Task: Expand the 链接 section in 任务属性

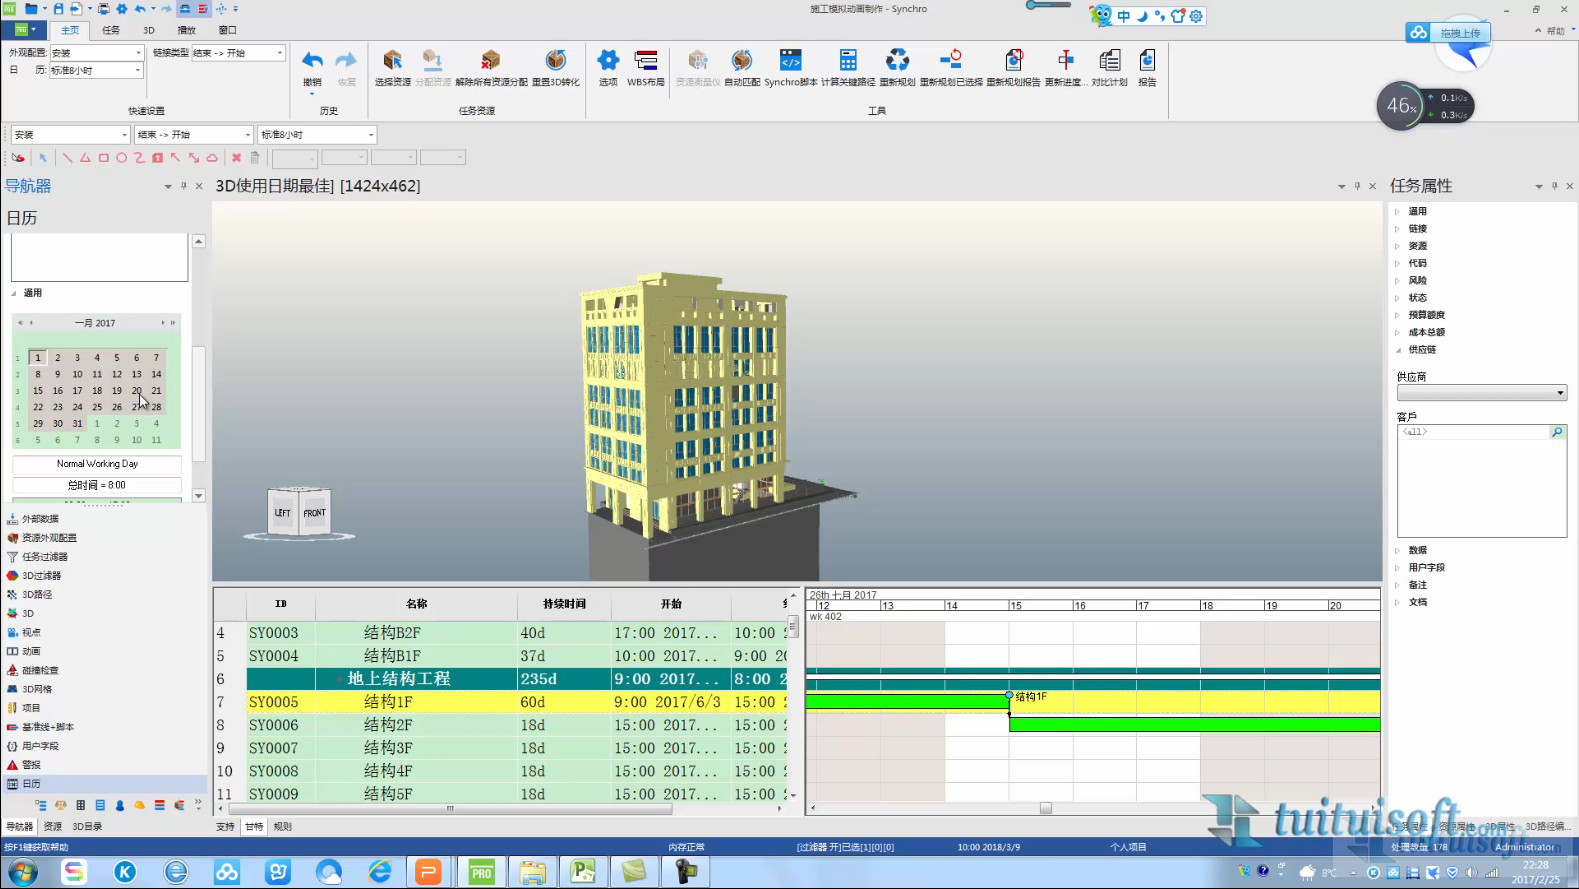Action: [1417, 229]
